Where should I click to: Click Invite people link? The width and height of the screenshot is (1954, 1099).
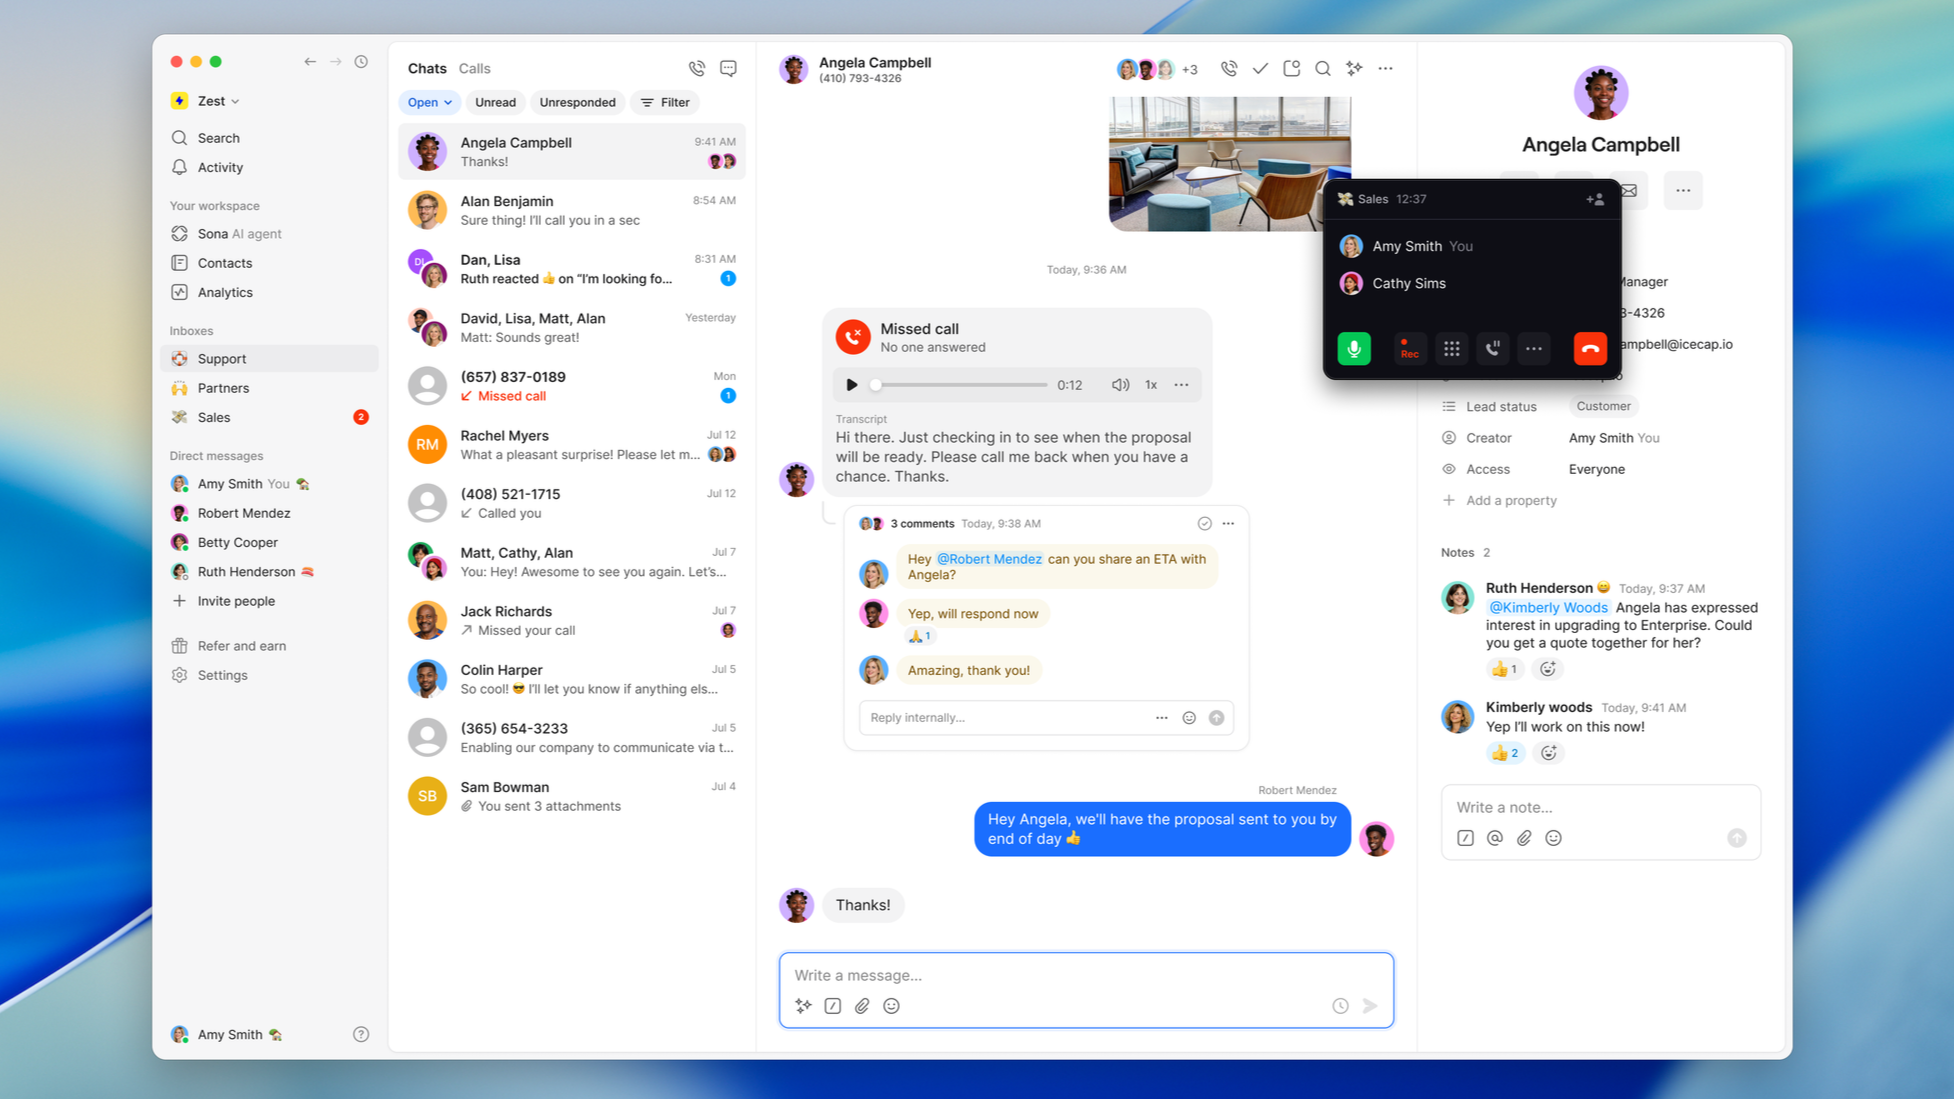pos(236,601)
